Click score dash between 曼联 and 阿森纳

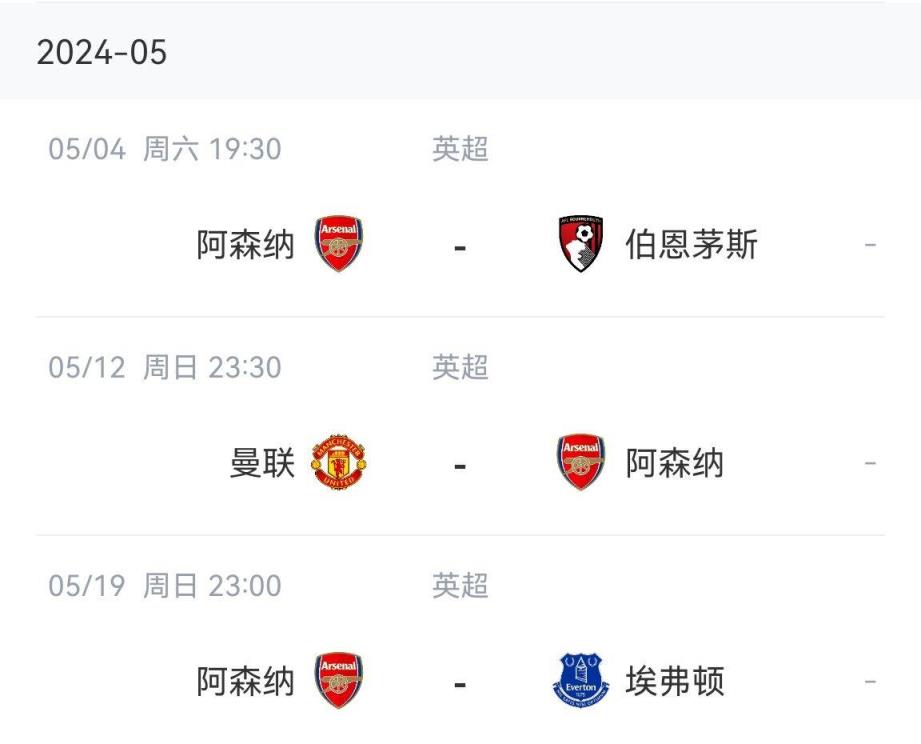[460, 466]
